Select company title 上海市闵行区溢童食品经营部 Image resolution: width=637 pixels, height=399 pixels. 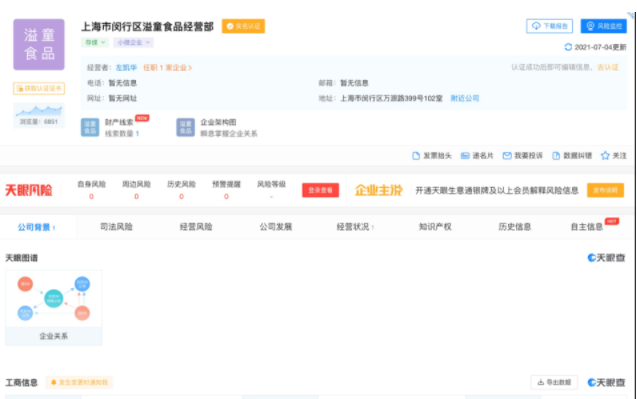[147, 27]
